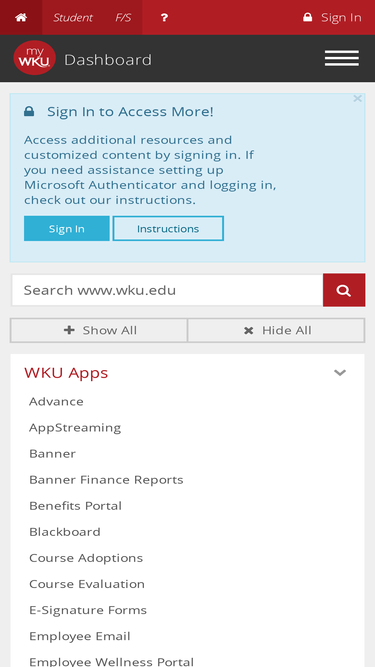
Task: Collapse the WKU Apps chevron
Action: [340, 373]
